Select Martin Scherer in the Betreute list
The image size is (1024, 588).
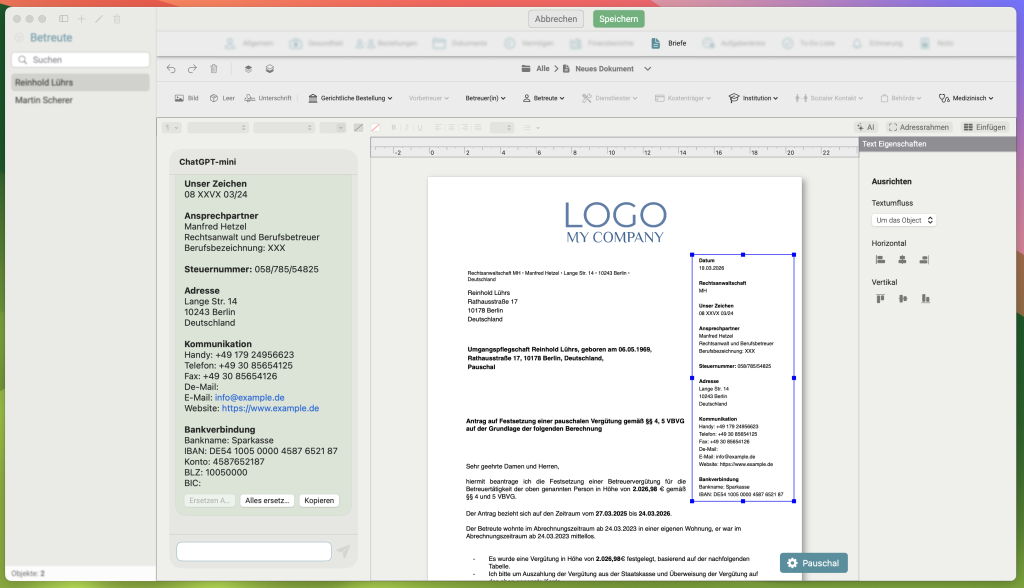[43, 100]
